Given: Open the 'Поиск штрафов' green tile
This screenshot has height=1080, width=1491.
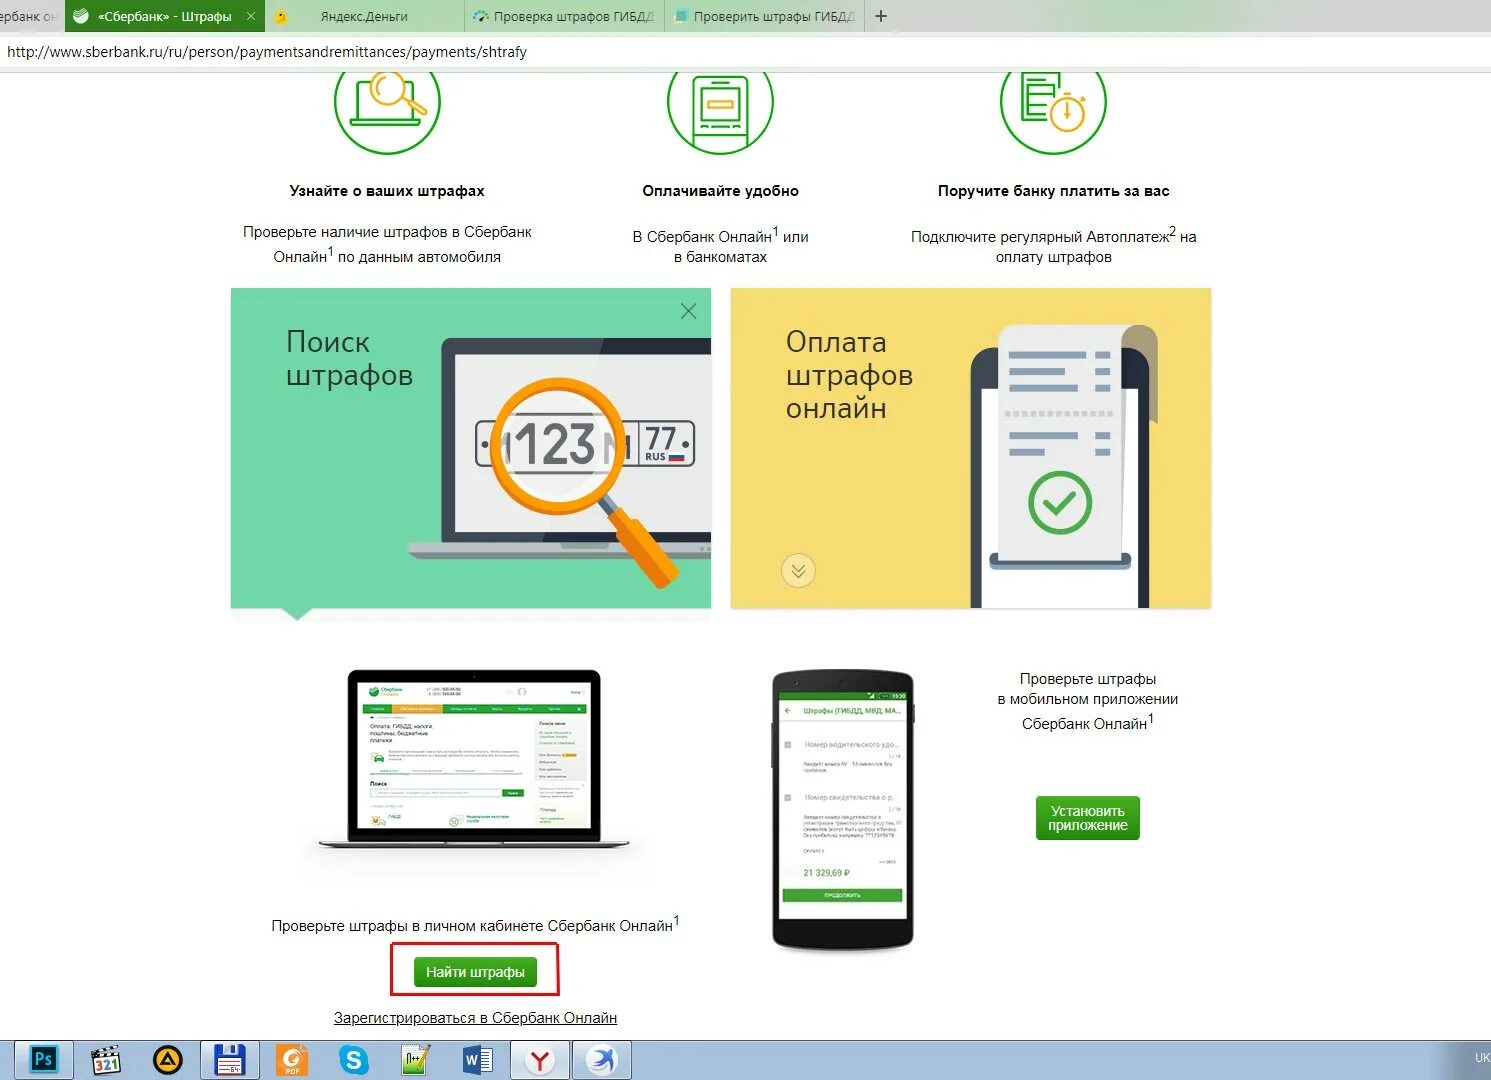Looking at the screenshot, I should (471, 448).
